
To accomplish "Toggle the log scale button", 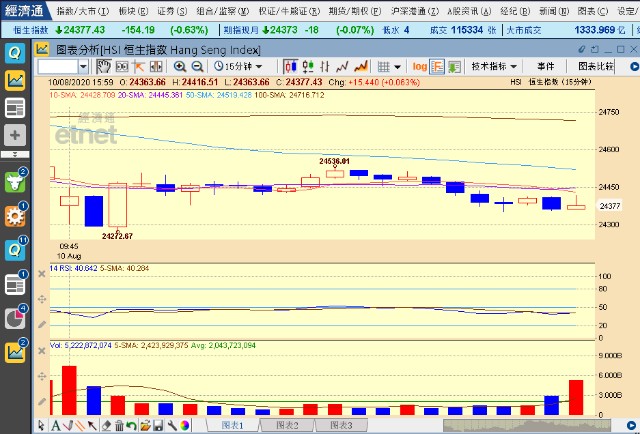I will pyautogui.click(x=420, y=66).
